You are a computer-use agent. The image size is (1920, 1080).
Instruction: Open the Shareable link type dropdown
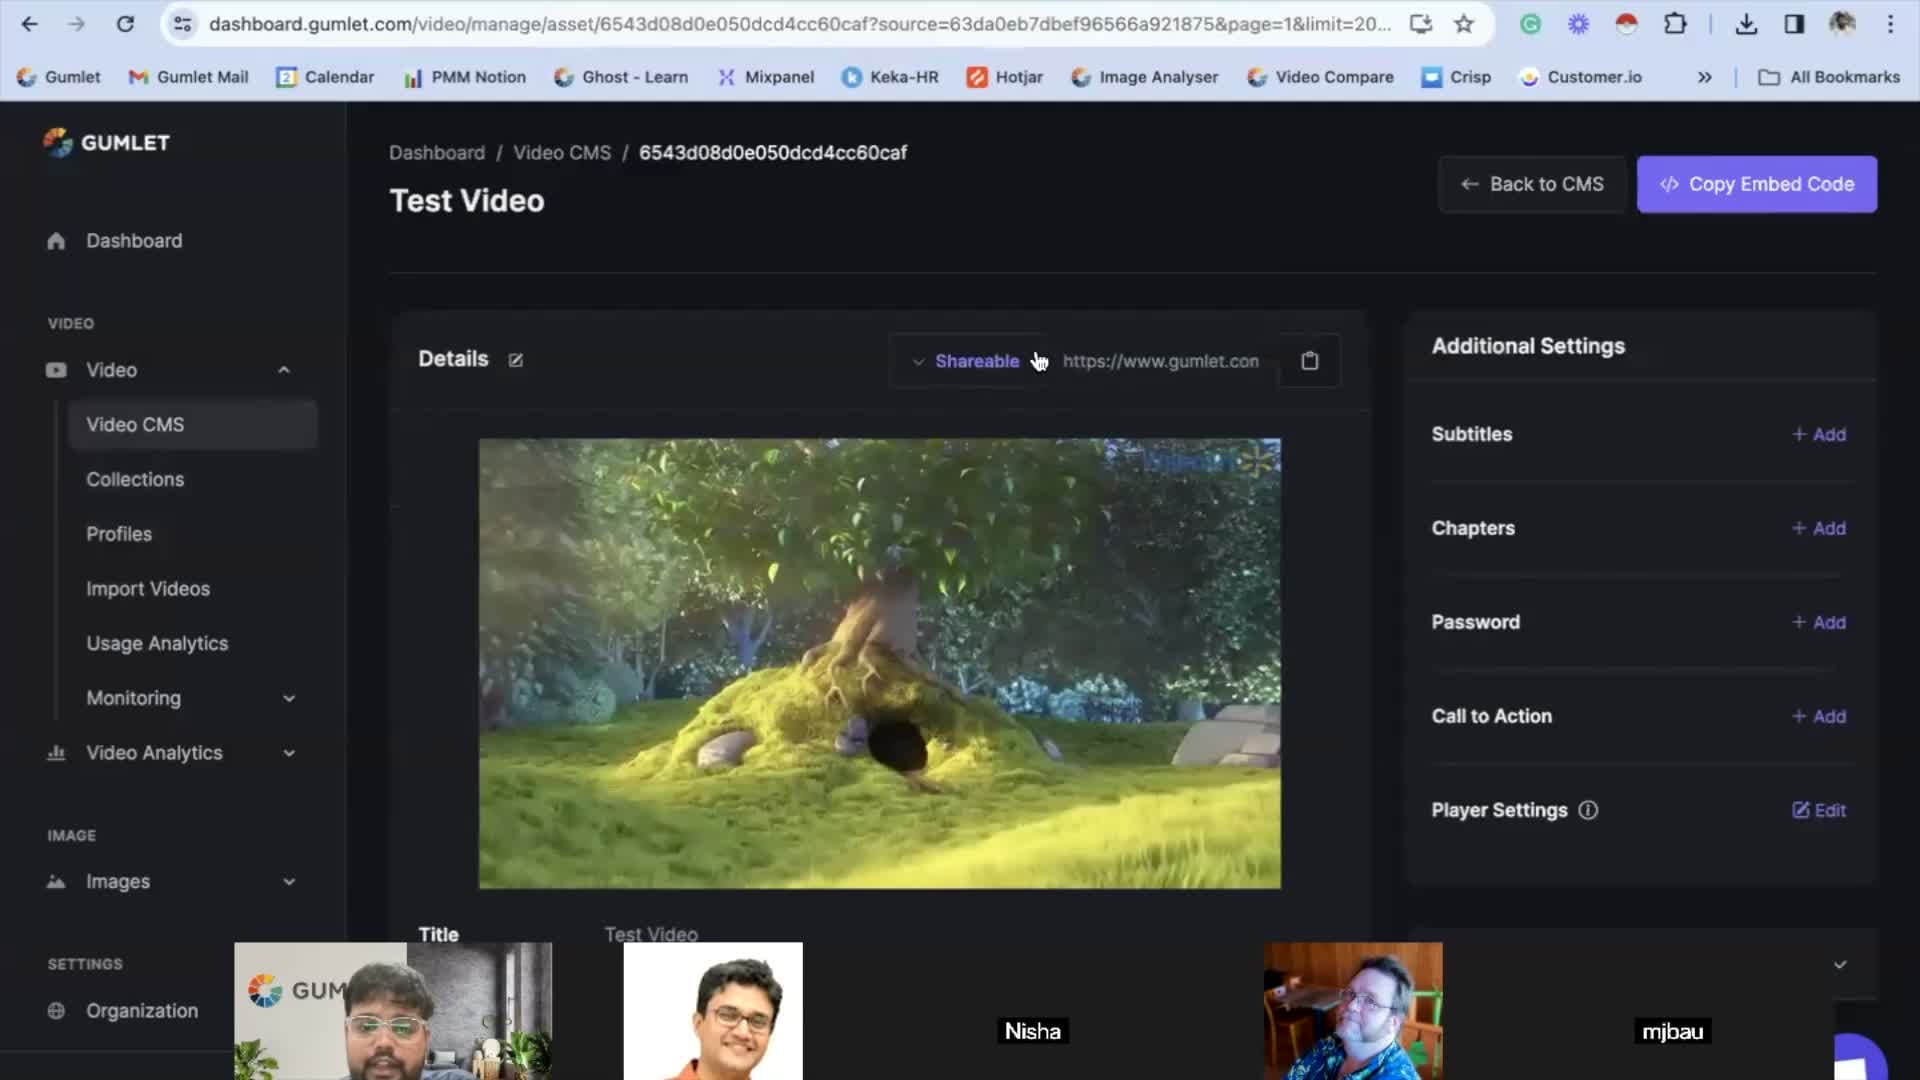[966, 361]
